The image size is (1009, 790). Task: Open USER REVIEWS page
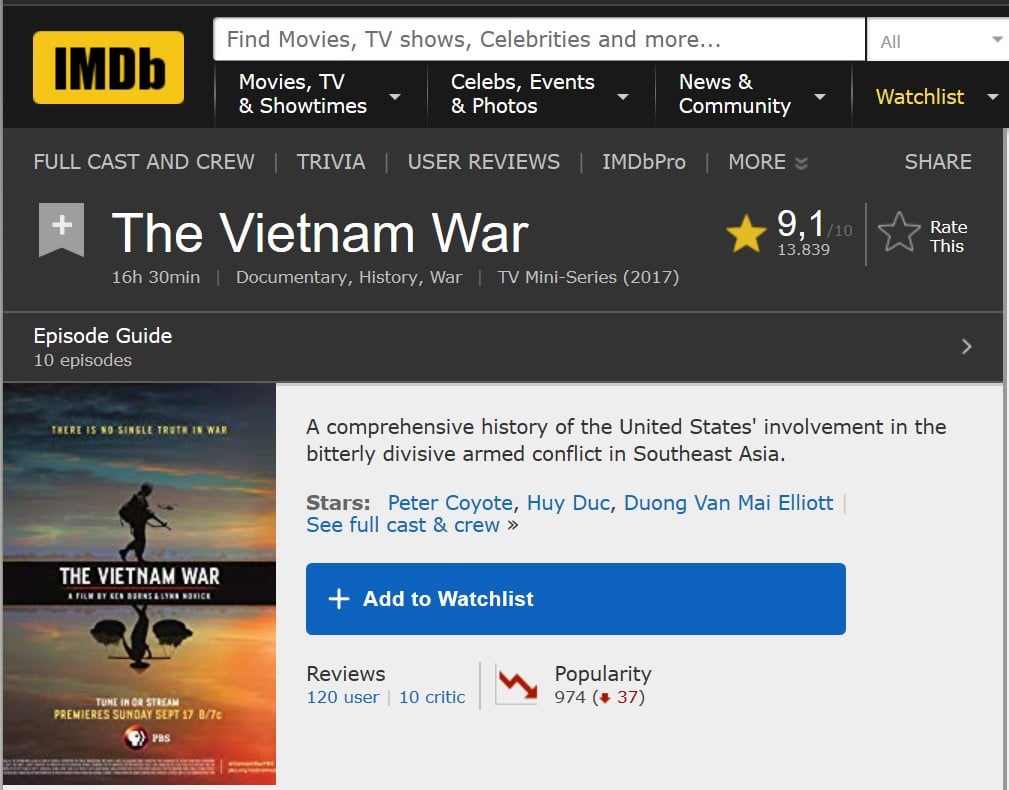tap(484, 162)
